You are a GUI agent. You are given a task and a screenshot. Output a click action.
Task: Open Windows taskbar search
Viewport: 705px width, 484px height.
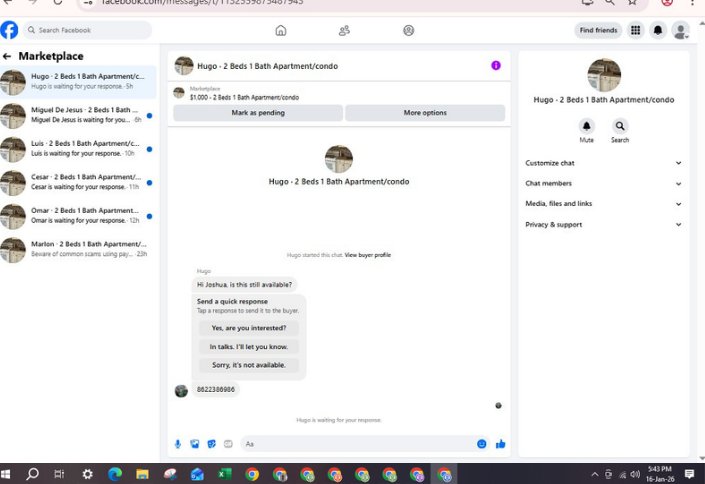point(32,474)
